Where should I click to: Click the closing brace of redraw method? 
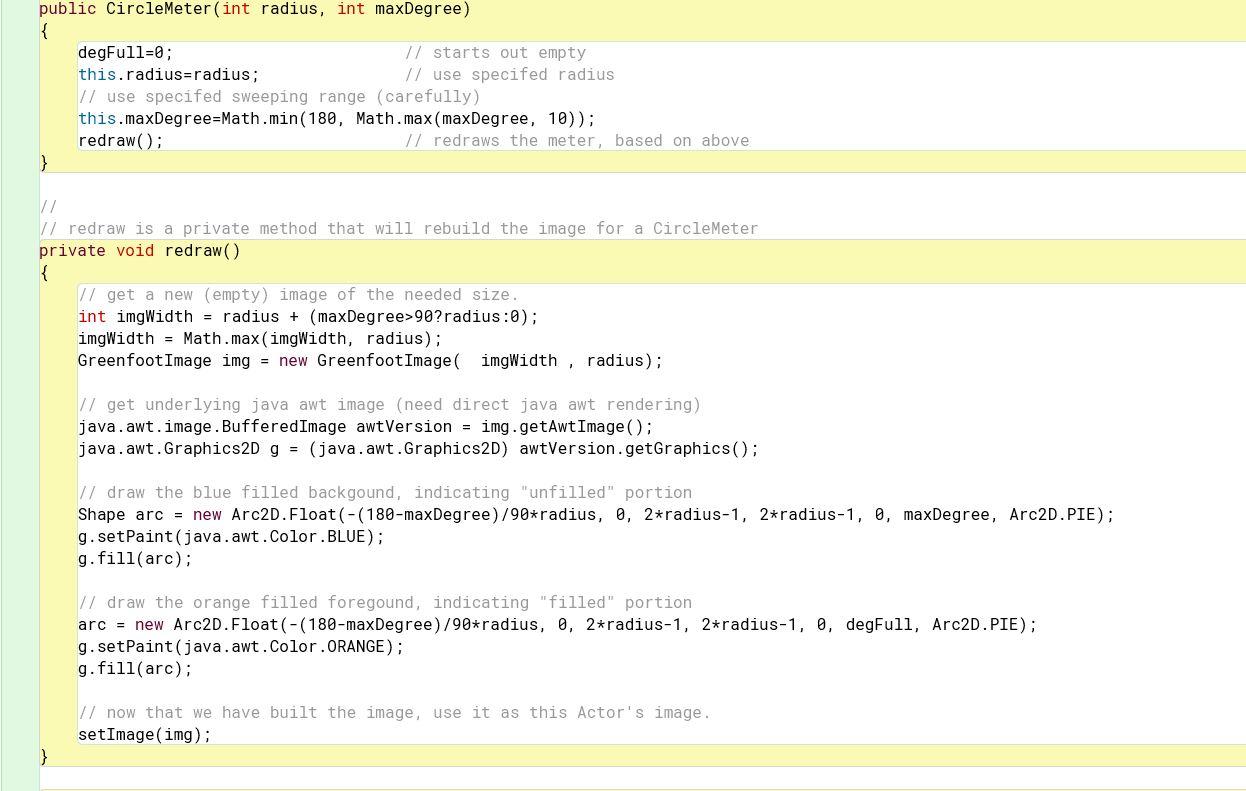[44, 756]
